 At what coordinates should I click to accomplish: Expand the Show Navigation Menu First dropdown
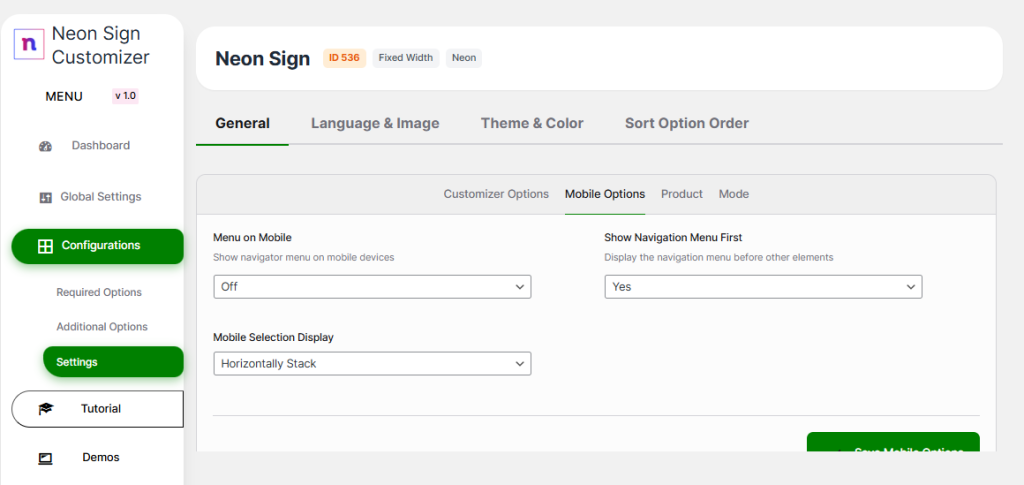tap(763, 287)
